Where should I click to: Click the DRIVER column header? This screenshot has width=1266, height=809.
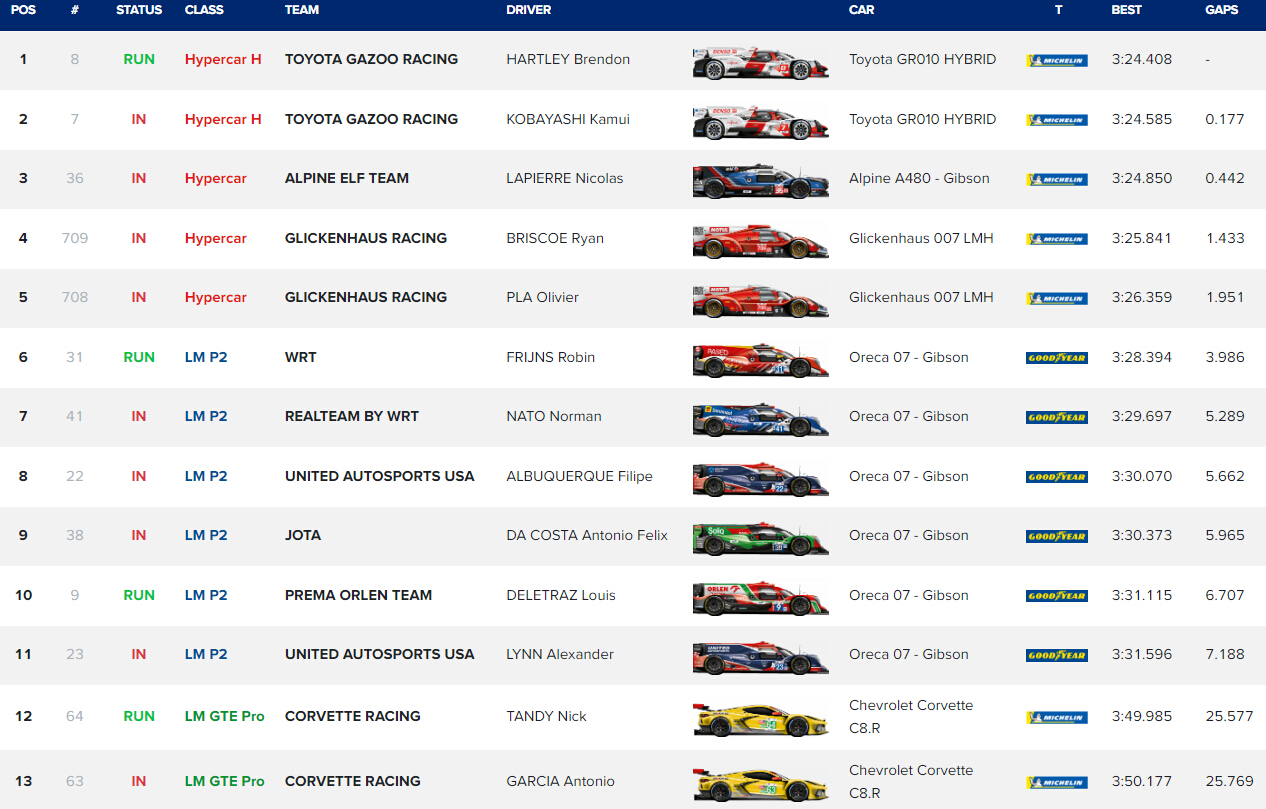click(x=530, y=10)
